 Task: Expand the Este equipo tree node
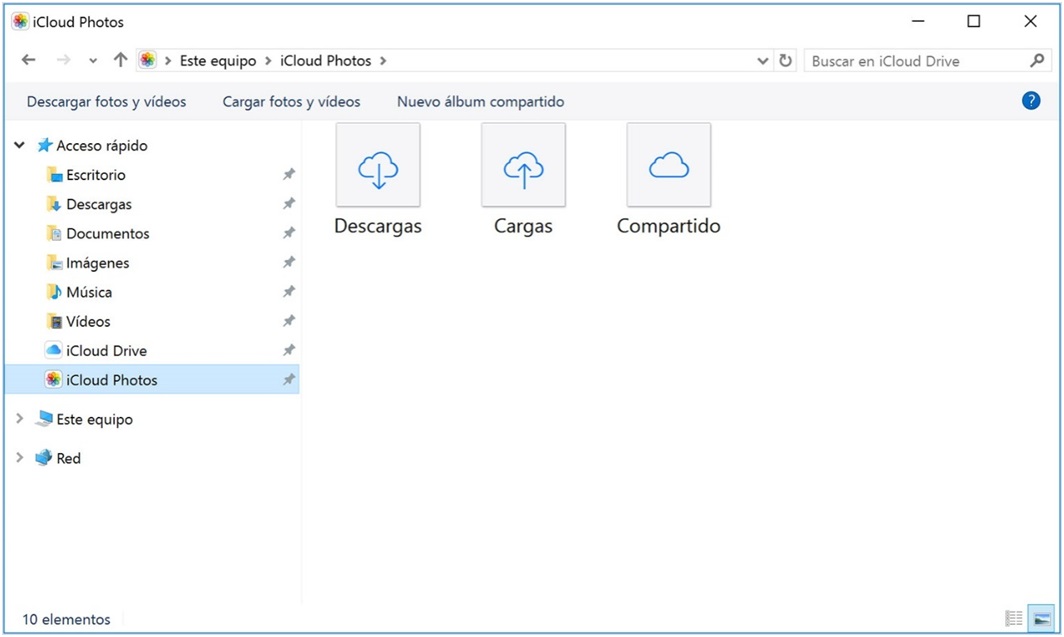tap(20, 419)
